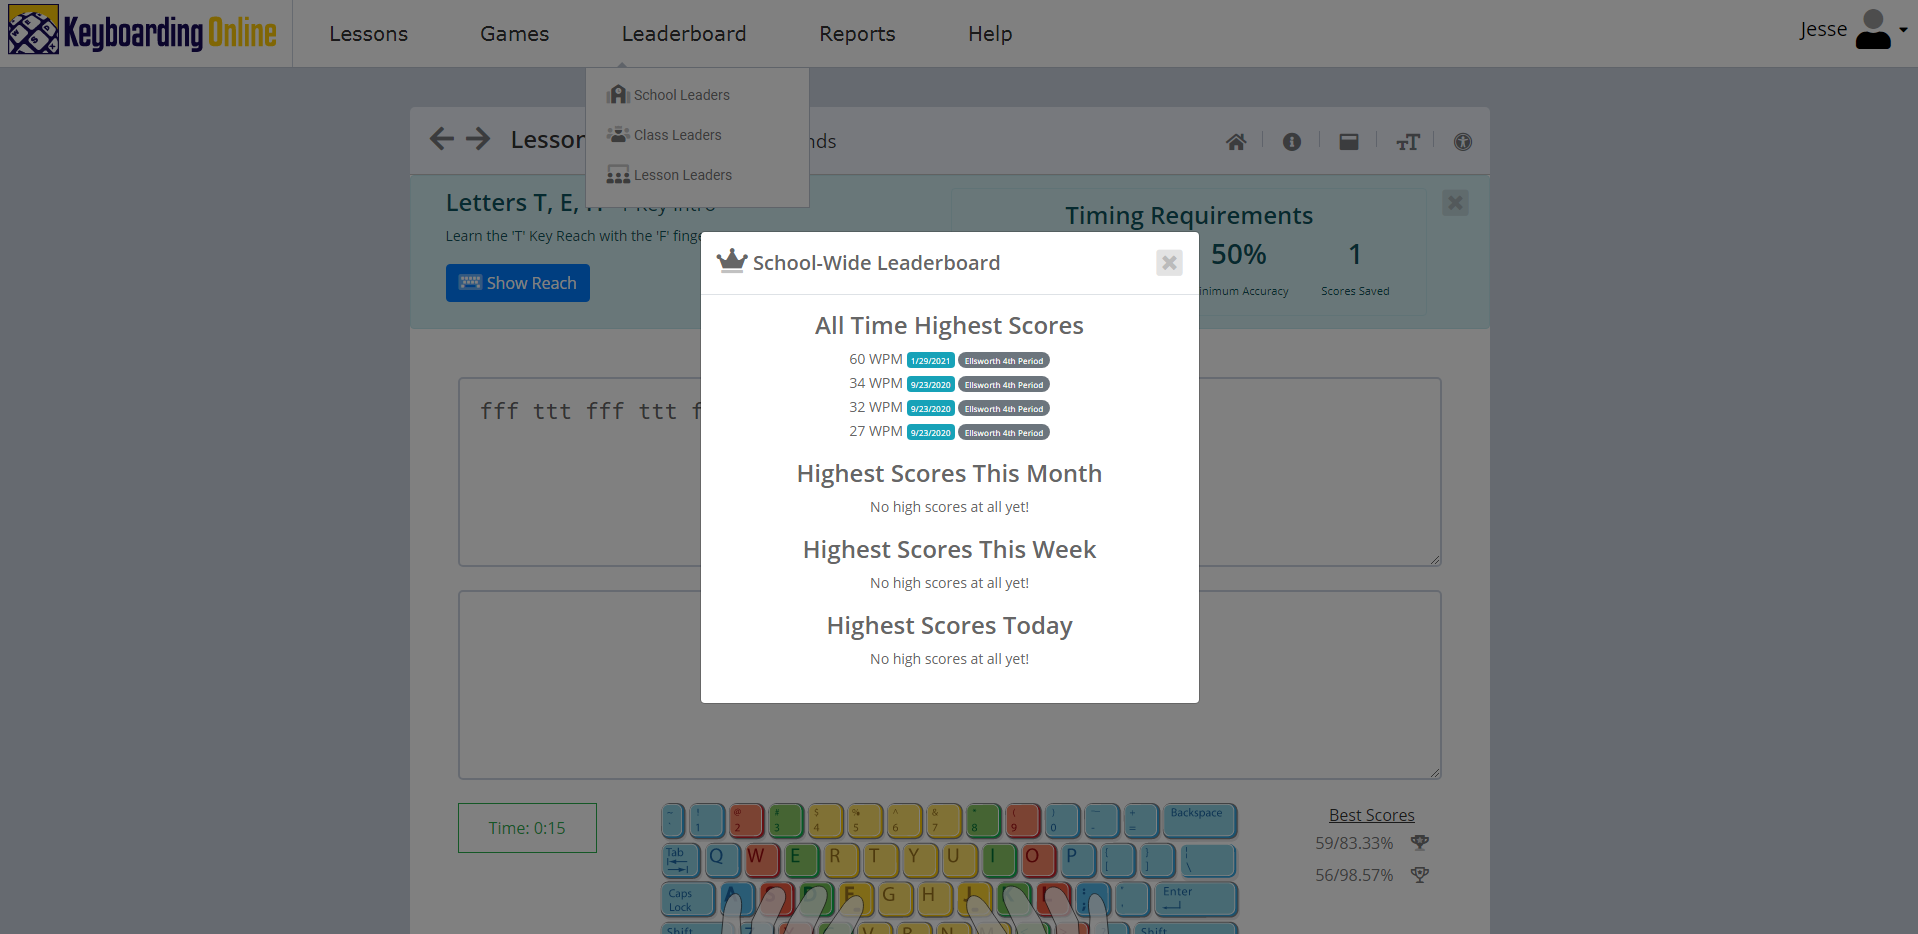Screen dimensions: 1918x934
Task: Open the accessibility options icon
Action: 1462,142
